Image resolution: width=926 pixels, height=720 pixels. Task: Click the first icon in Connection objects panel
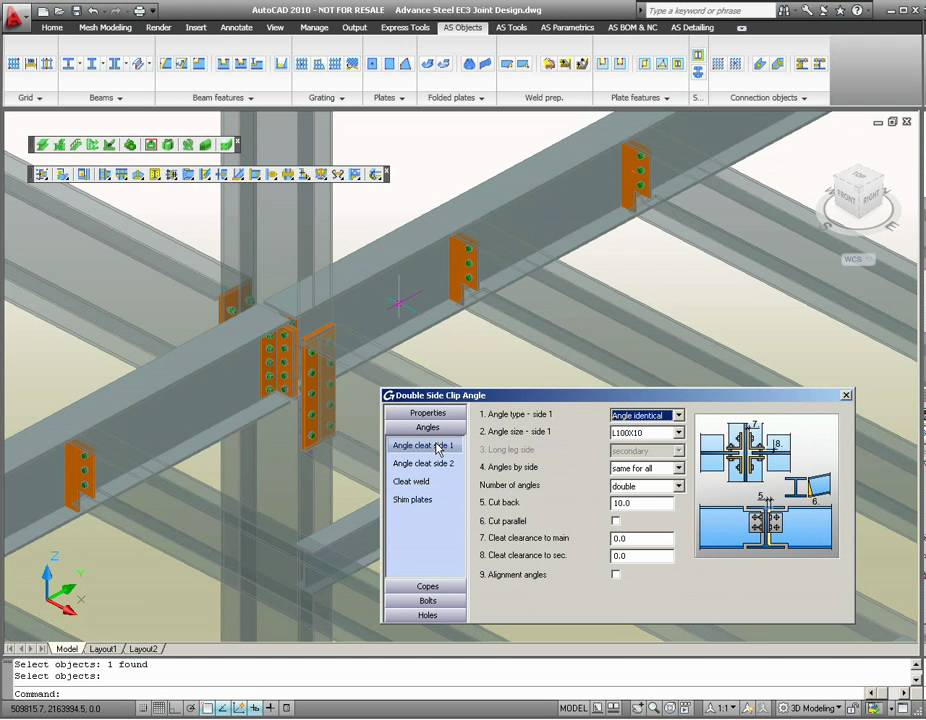(718, 64)
